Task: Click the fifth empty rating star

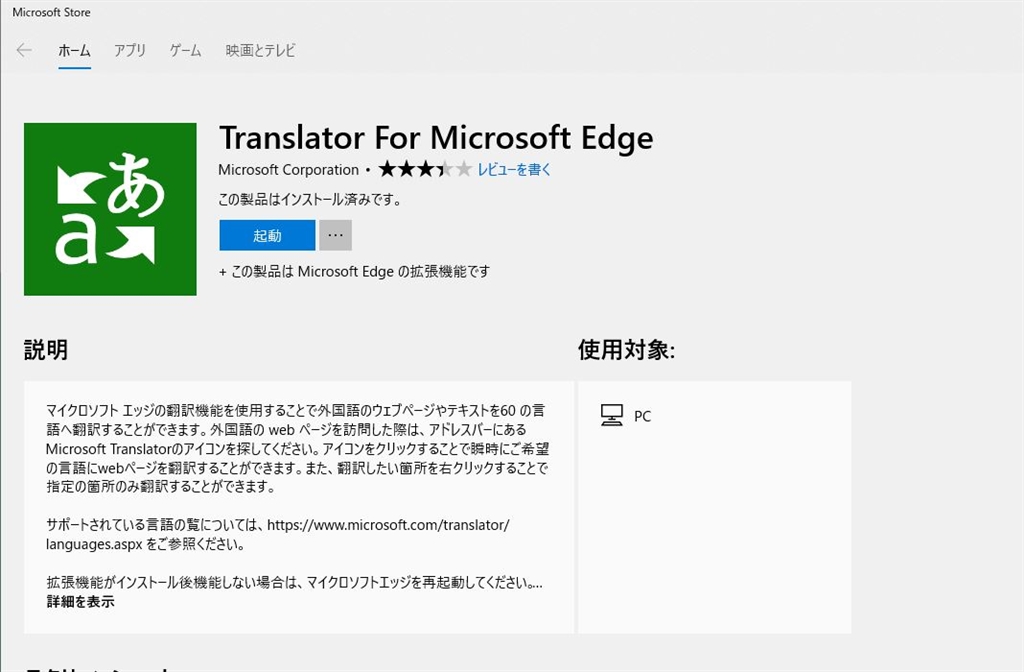Action: (x=463, y=169)
